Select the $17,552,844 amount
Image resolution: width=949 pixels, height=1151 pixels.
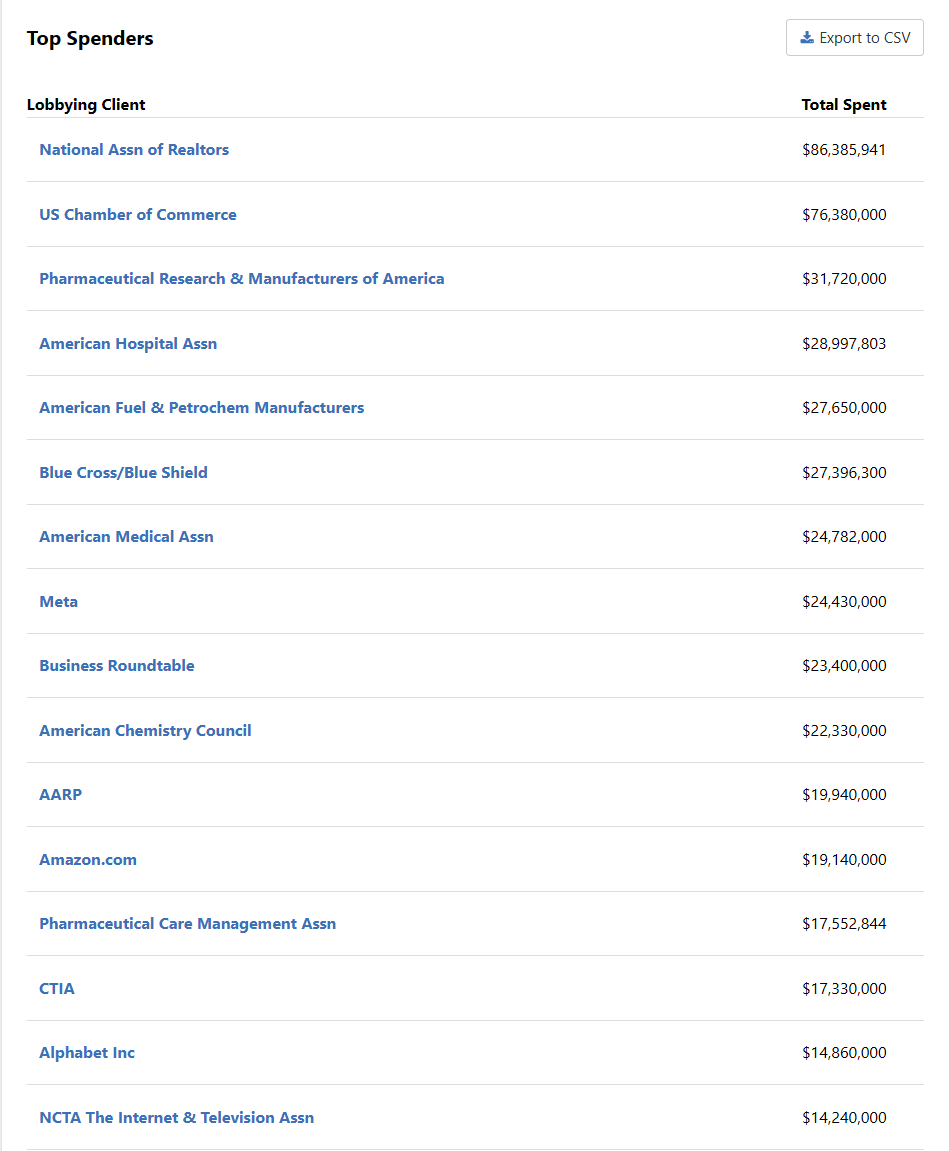click(x=844, y=923)
